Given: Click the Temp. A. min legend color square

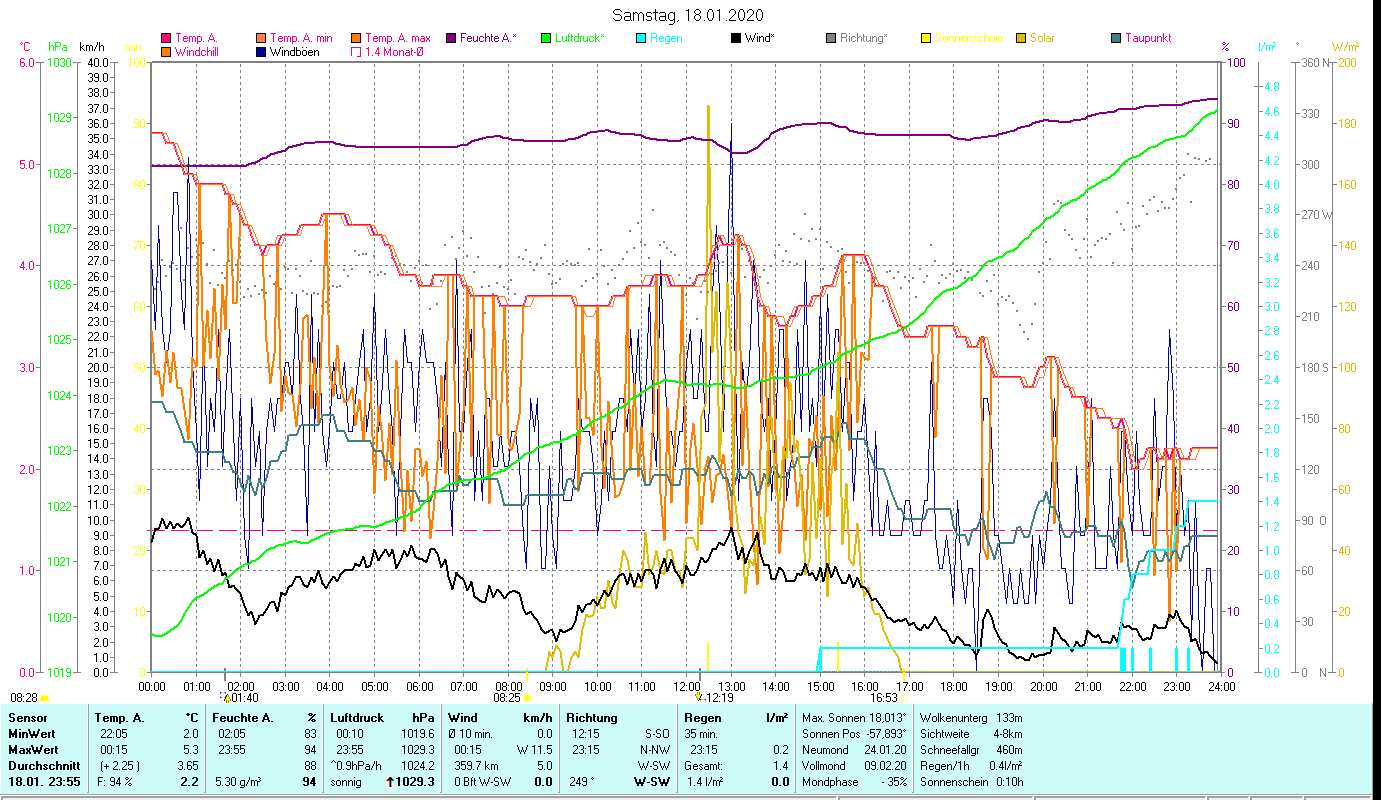Looking at the screenshot, I should (x=261, y=38).
